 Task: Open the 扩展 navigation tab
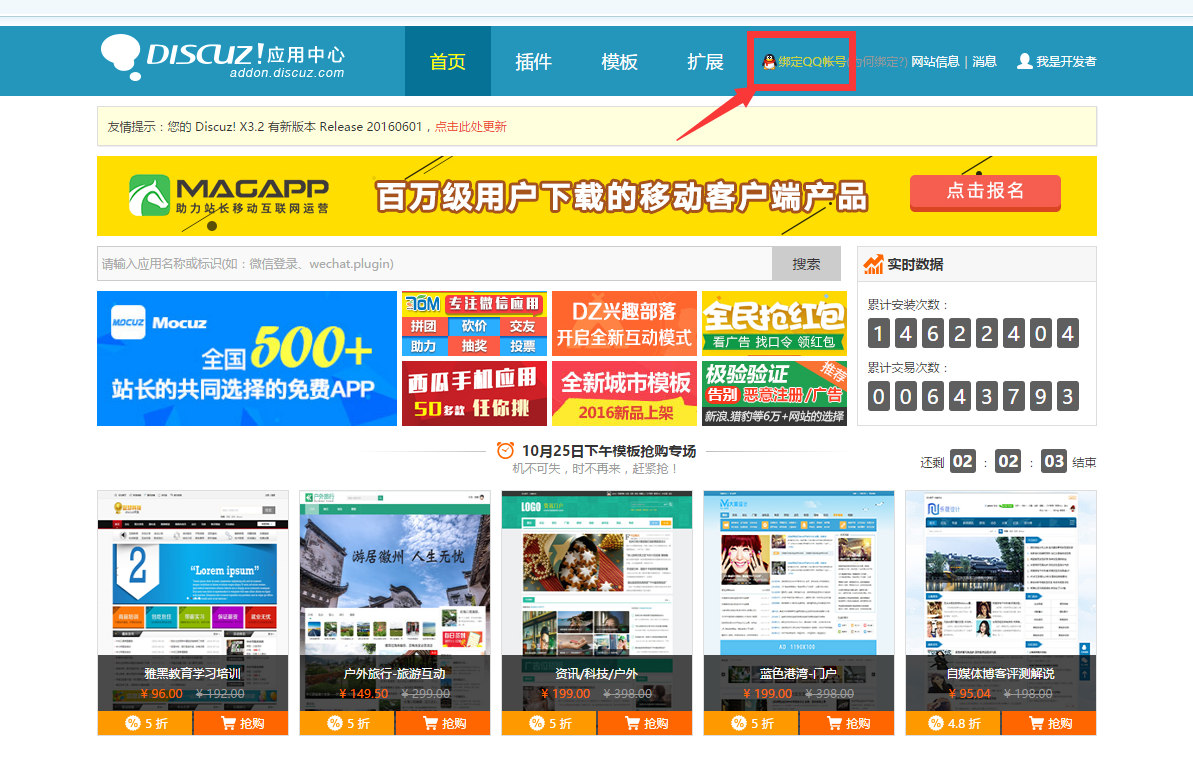coord(705,62)
